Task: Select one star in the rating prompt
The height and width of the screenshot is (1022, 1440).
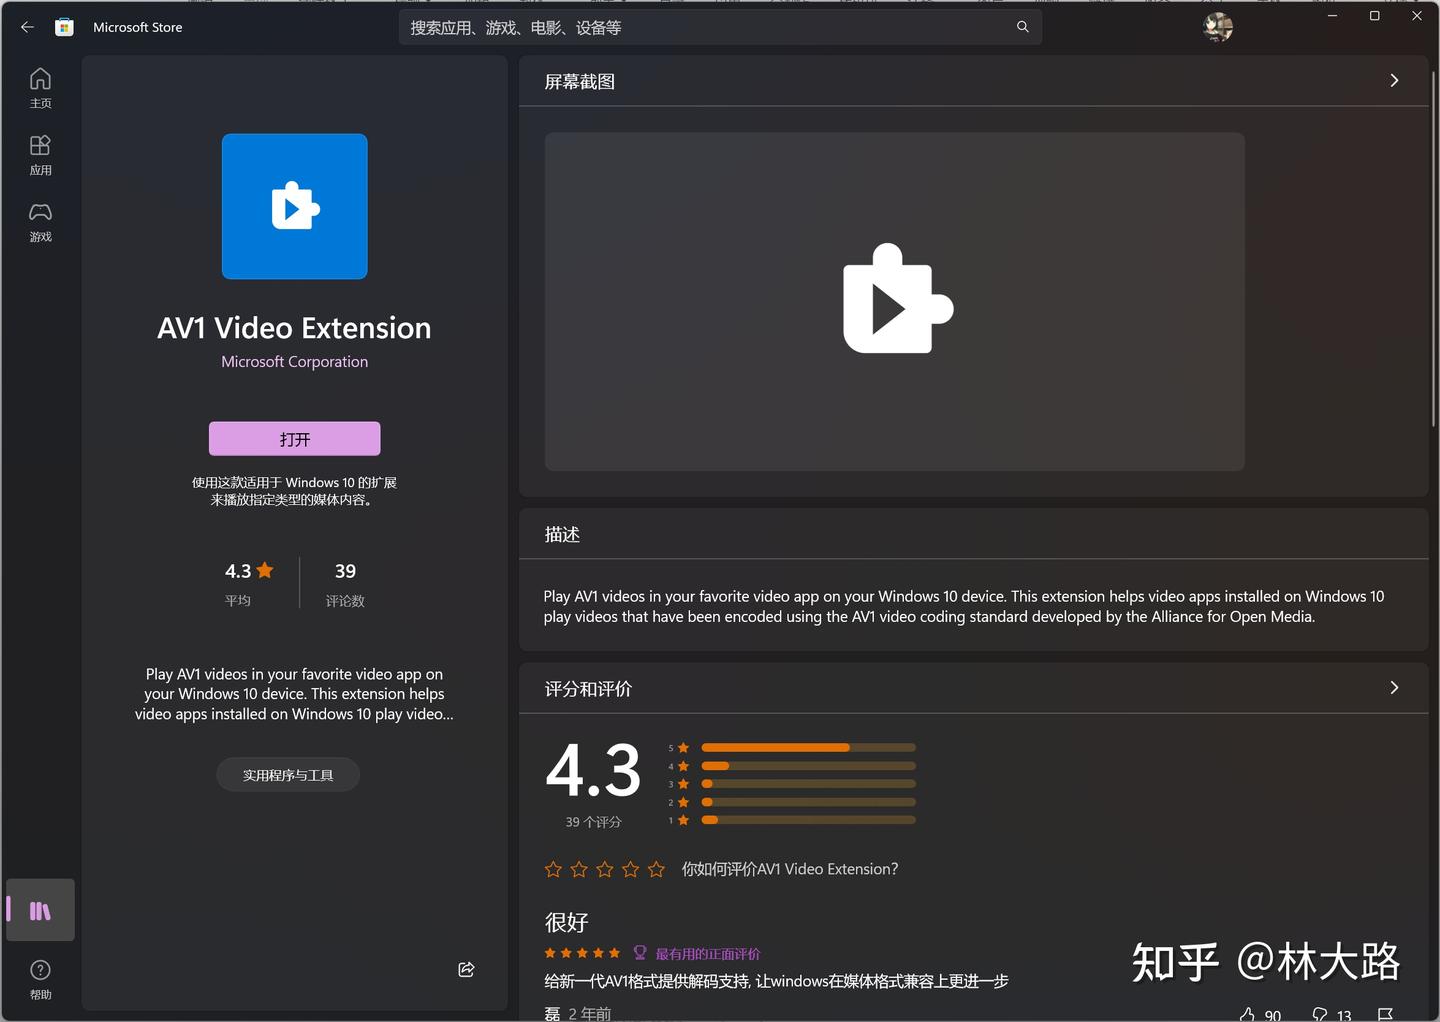Action: point(553,869)
